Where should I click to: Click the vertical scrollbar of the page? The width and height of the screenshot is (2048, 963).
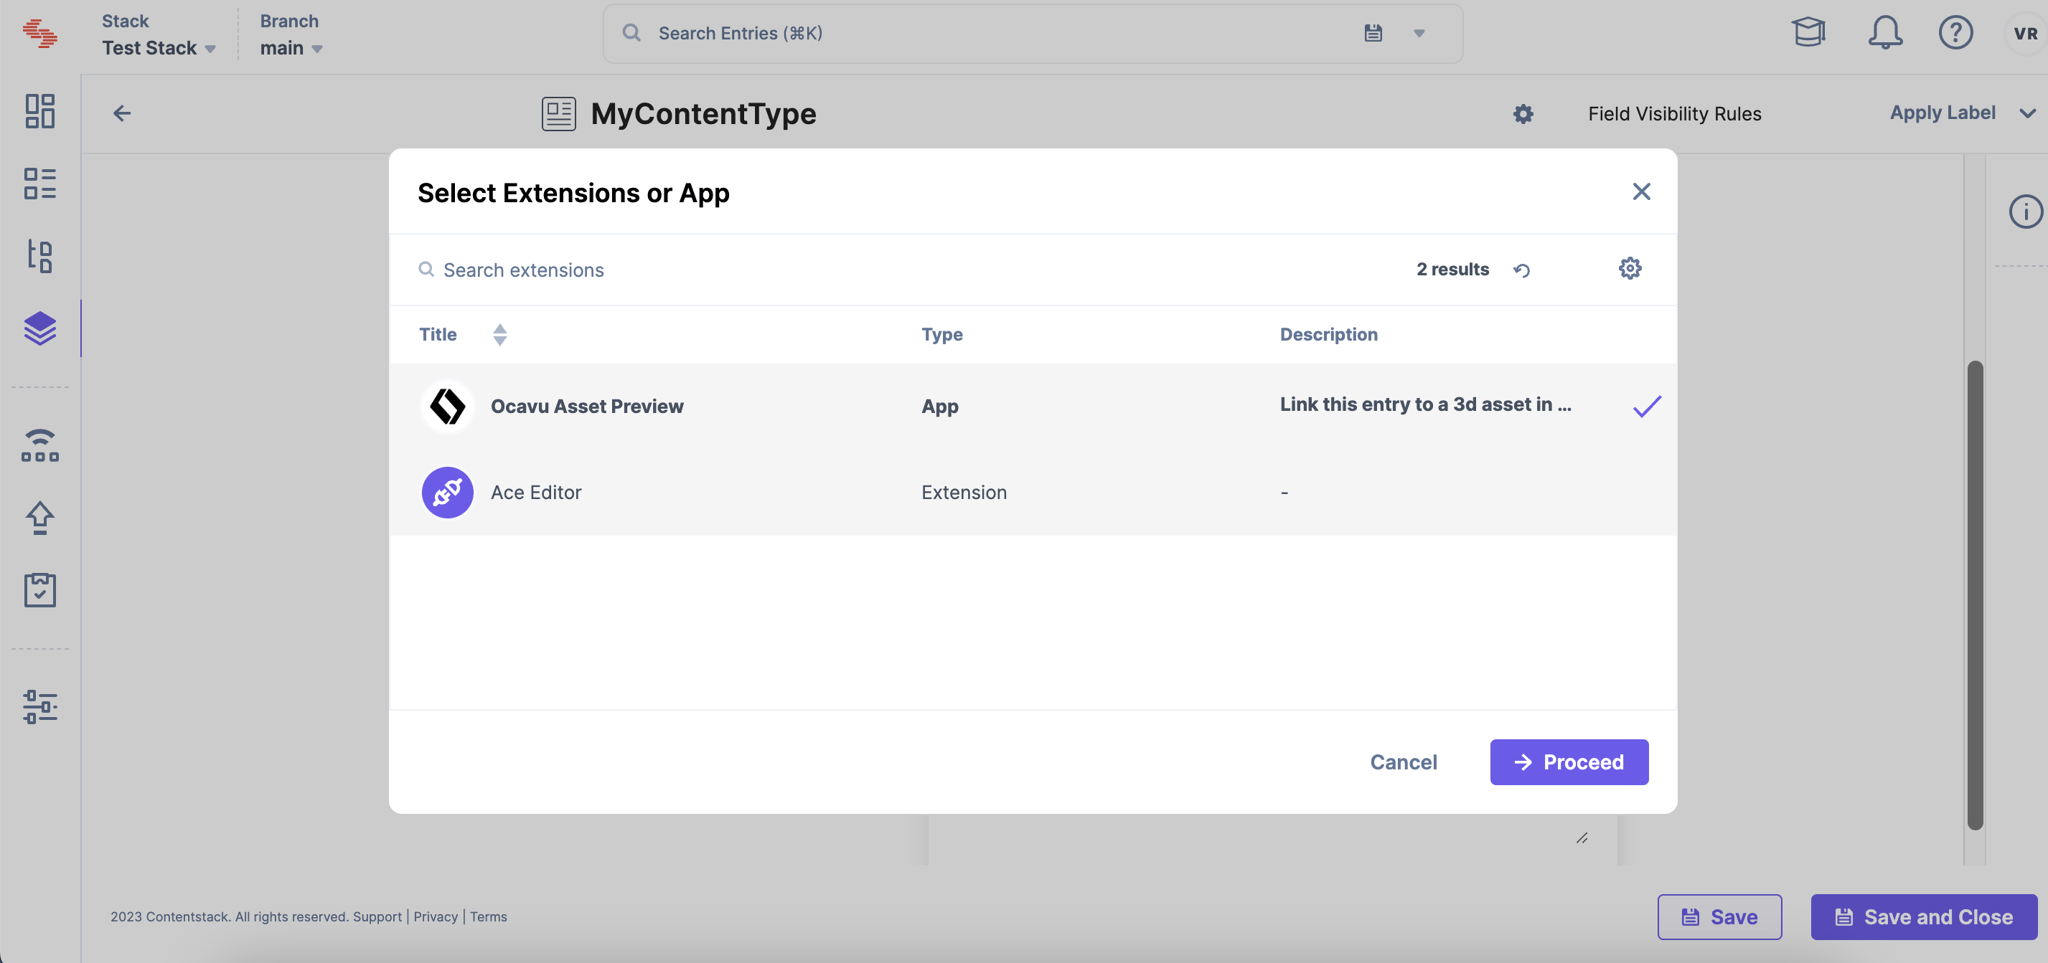(1975, 595)
